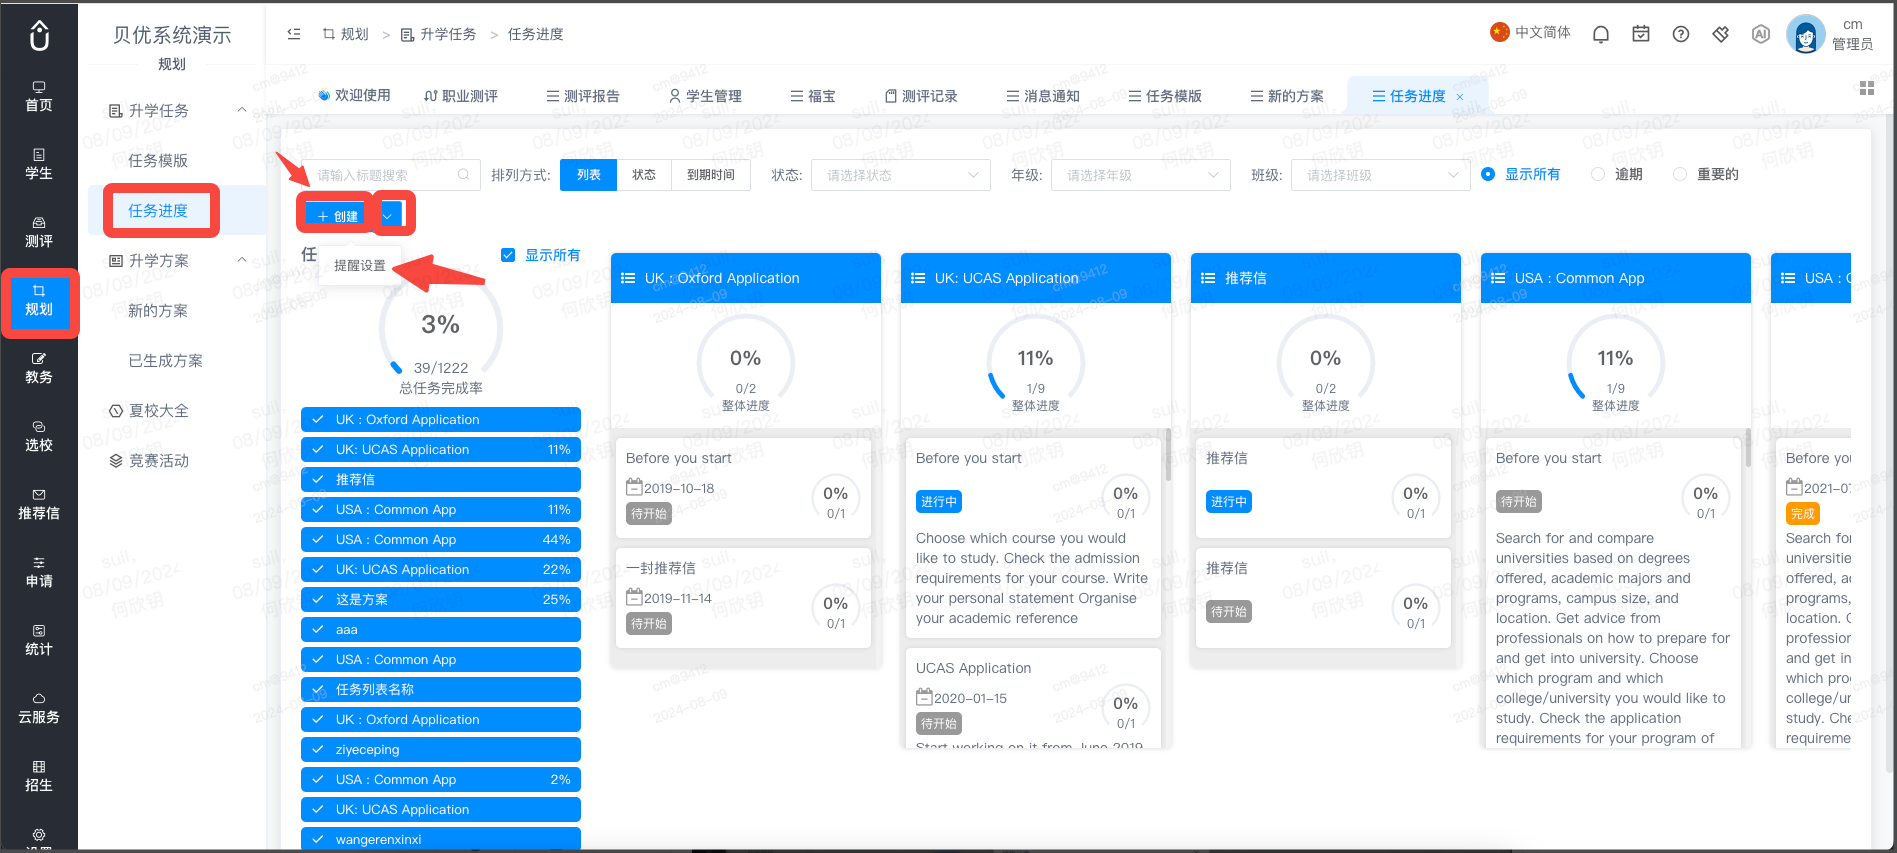Collapse sidebar using menu fold icon
1897x853 pixels.
tap(294, 34)
